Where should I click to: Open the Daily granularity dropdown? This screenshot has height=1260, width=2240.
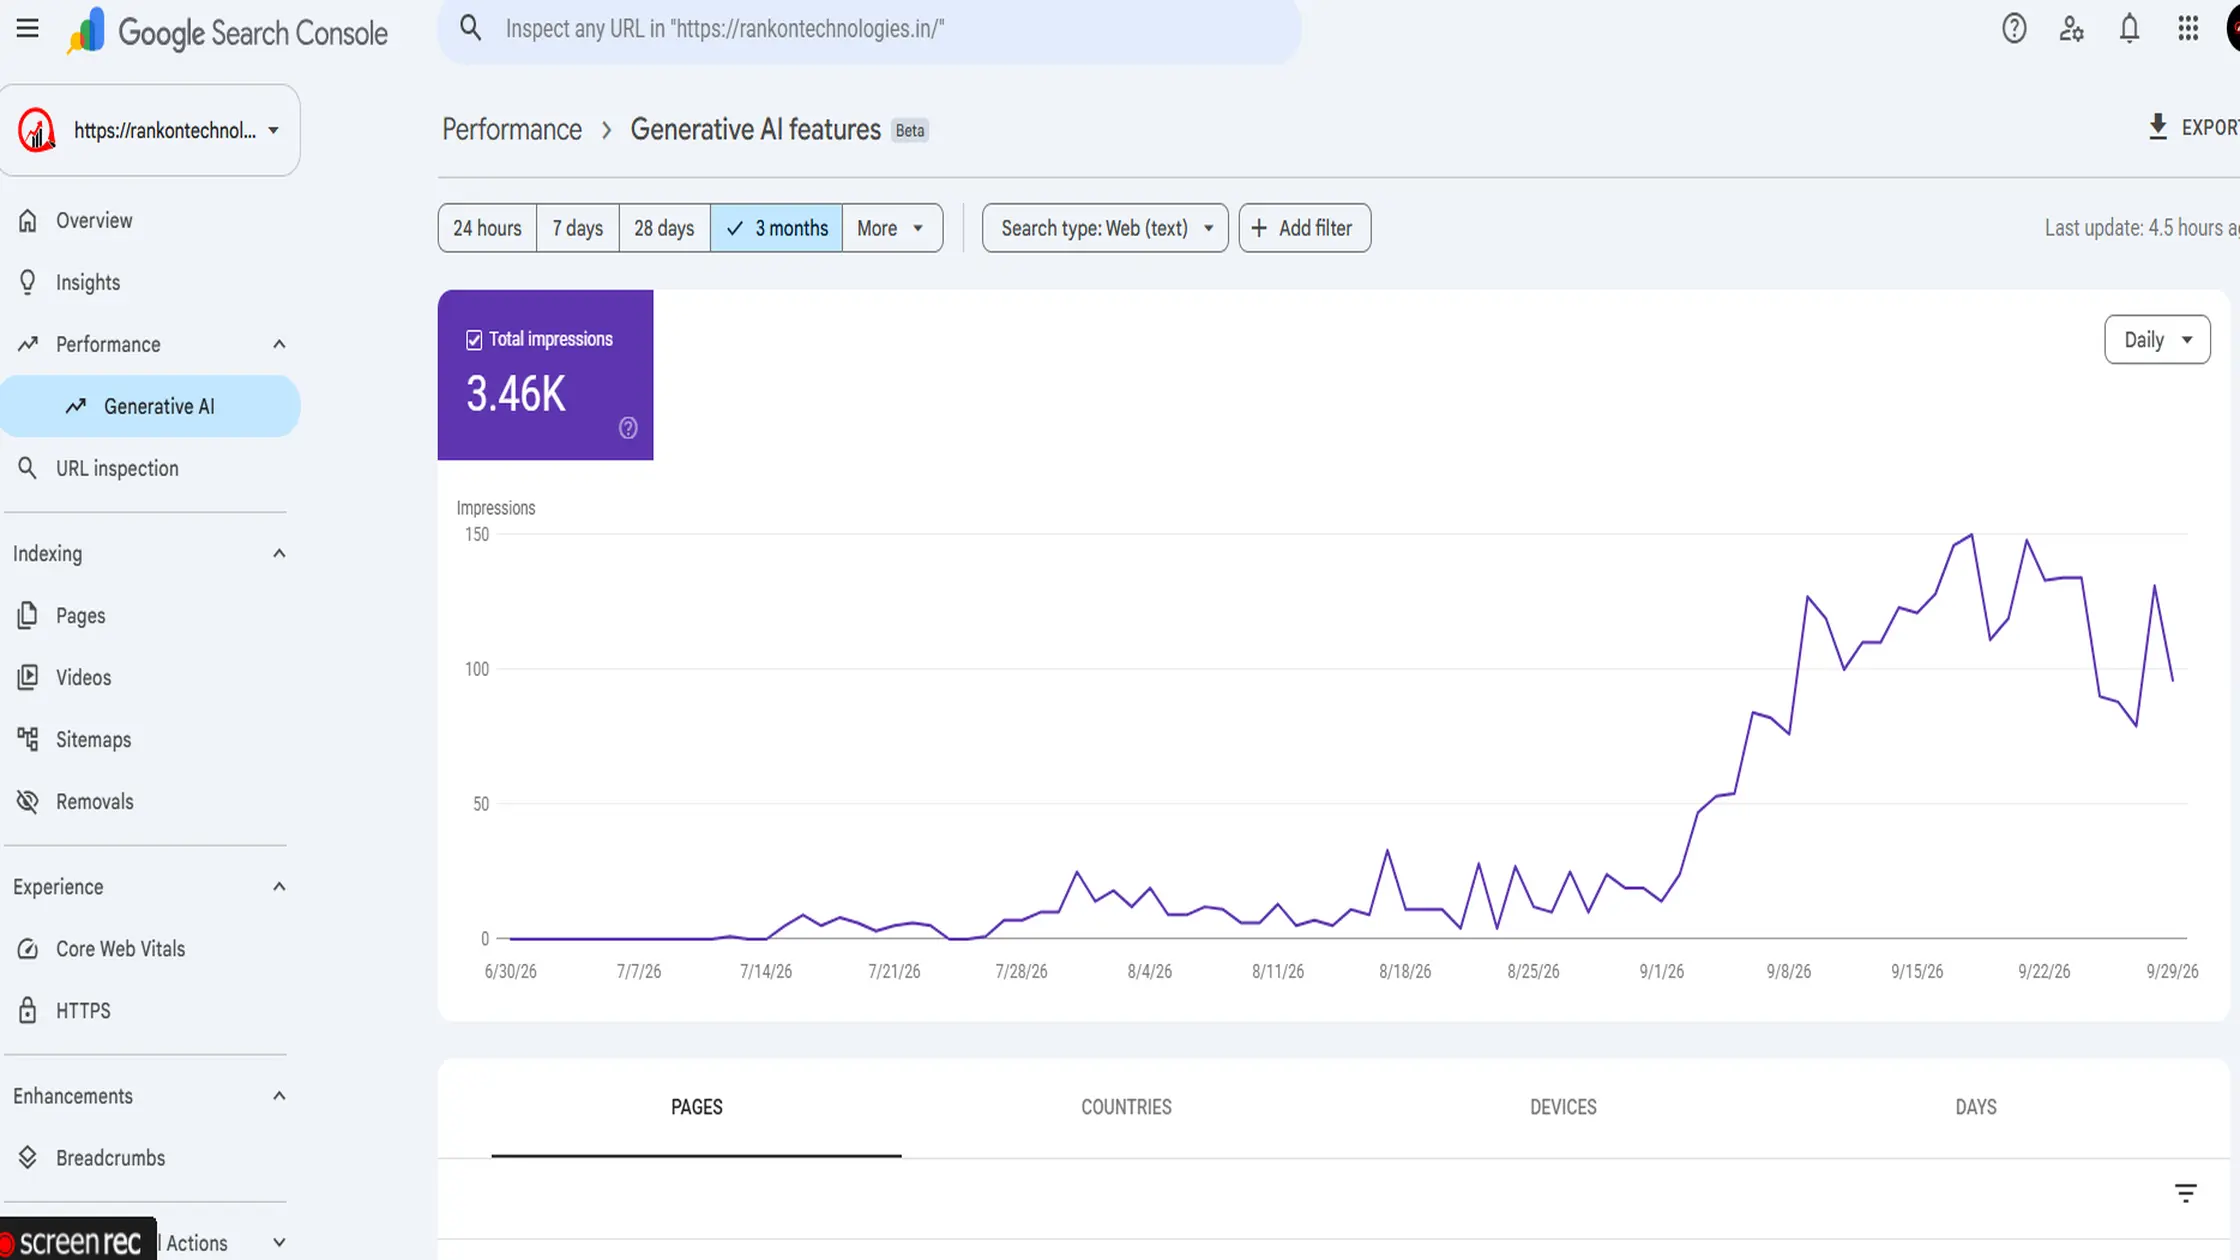click(x=2157, y=340)
